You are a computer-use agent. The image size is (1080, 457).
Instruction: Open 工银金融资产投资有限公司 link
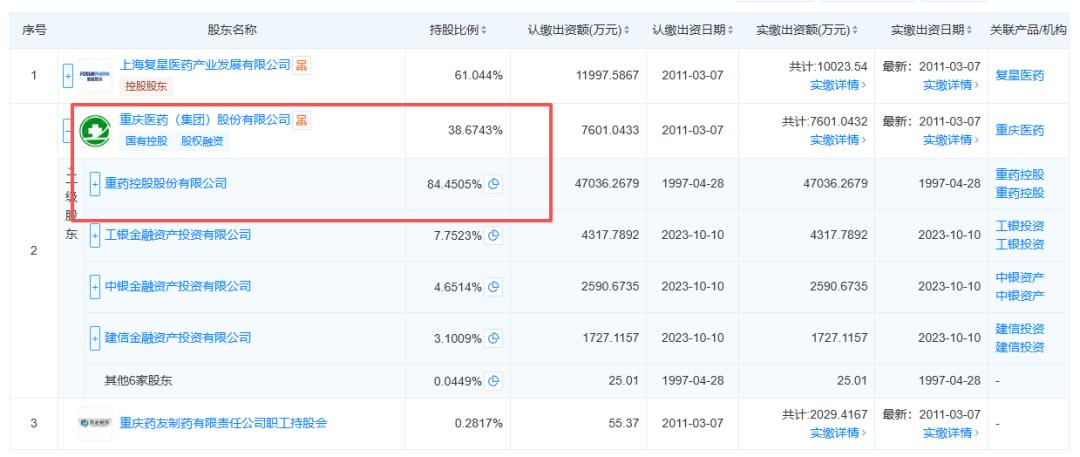point(178,235)
